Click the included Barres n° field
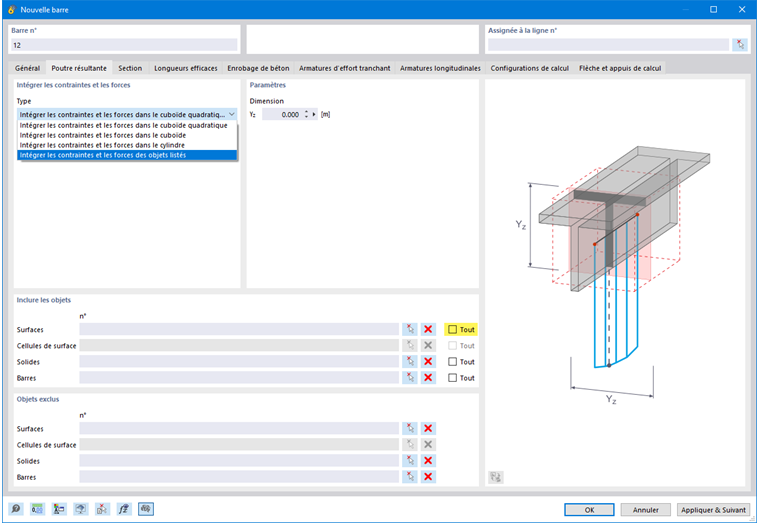760x523 pixels. point(239,378)
